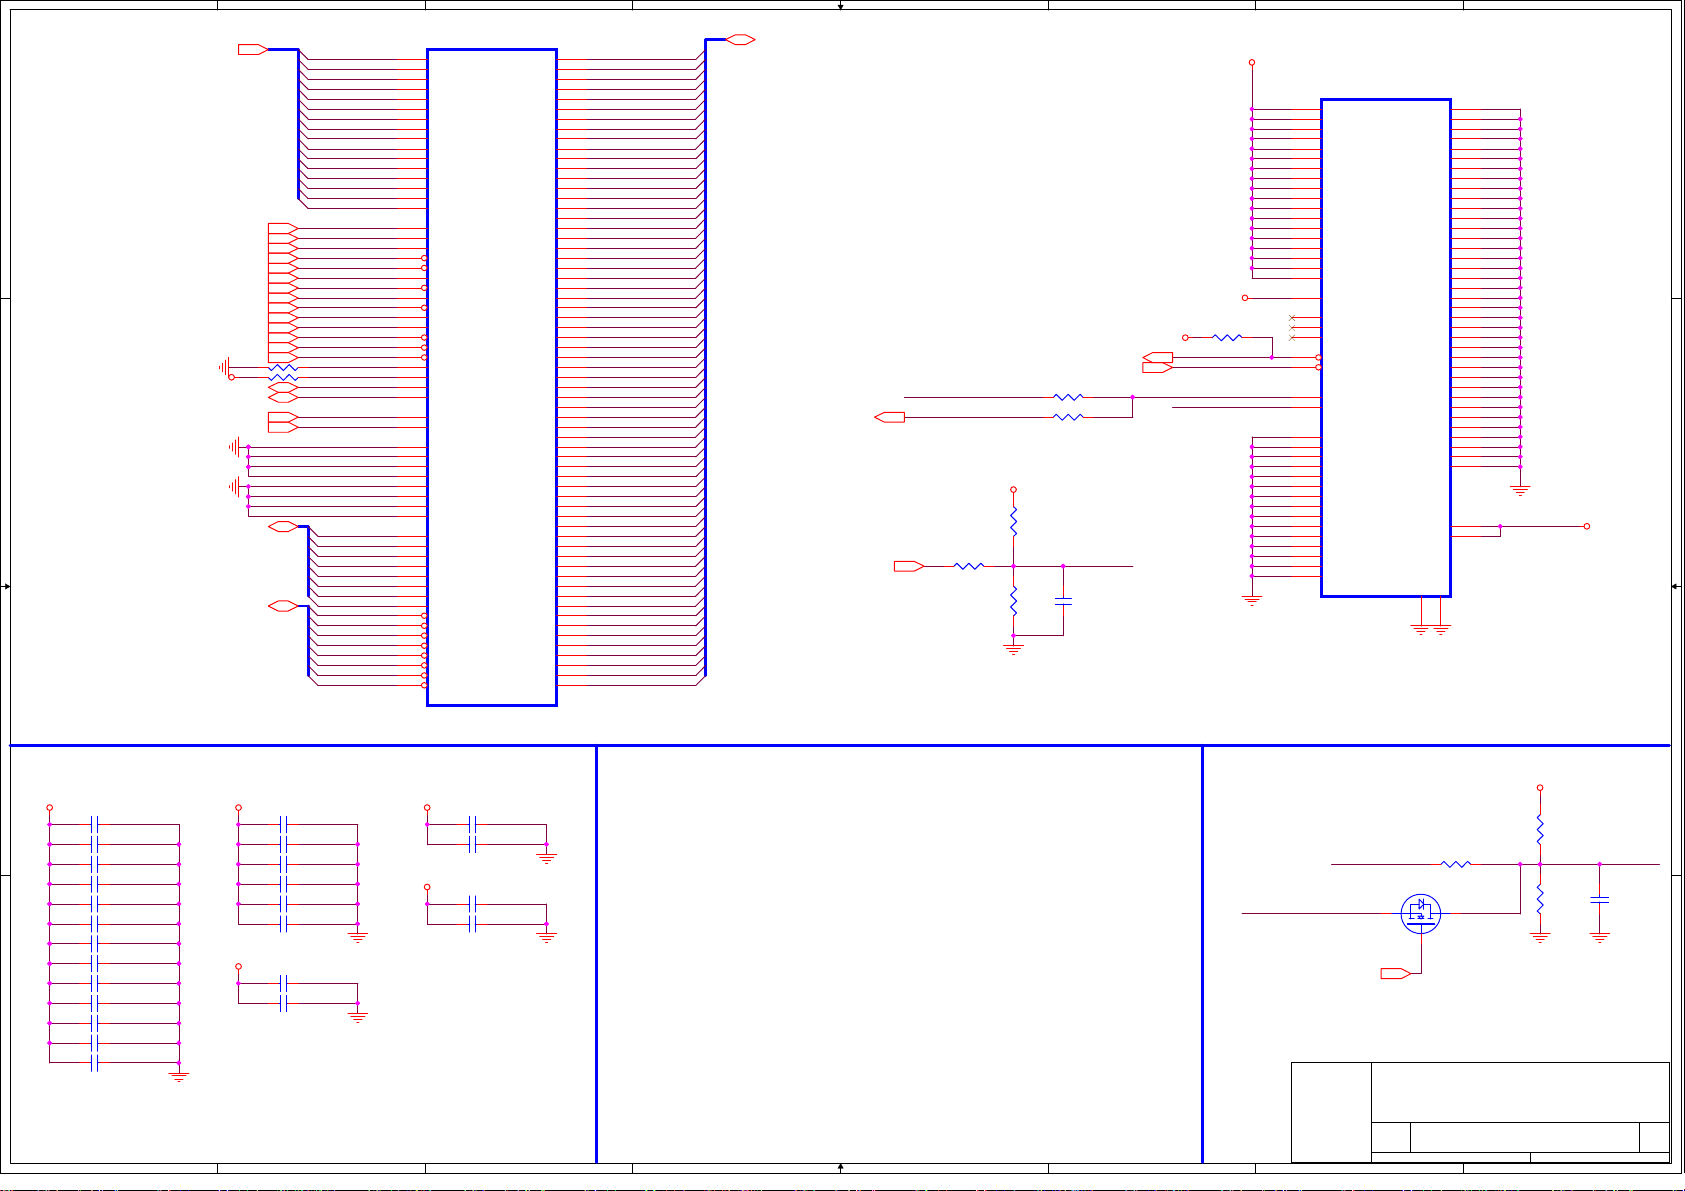Click the input port feeding the middle divider

(x=908, y=566)
